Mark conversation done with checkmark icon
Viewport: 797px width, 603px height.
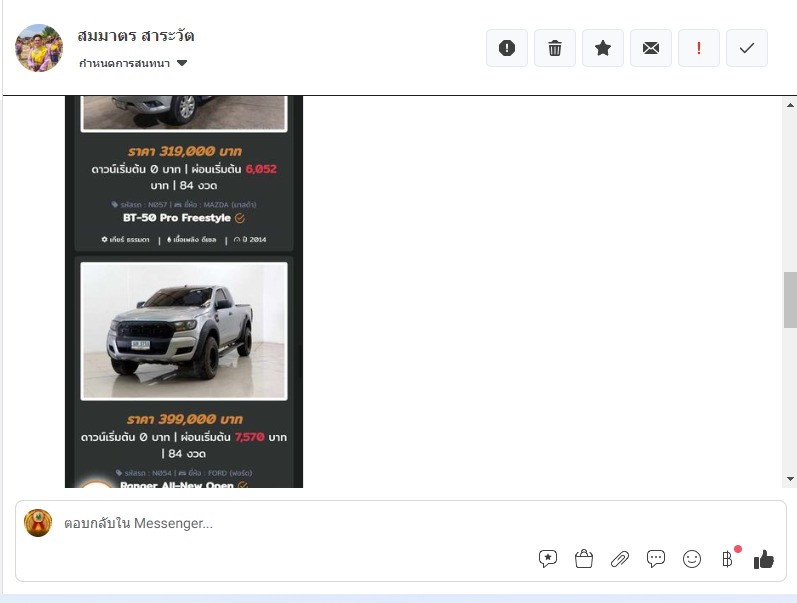[x=747, y=48]
